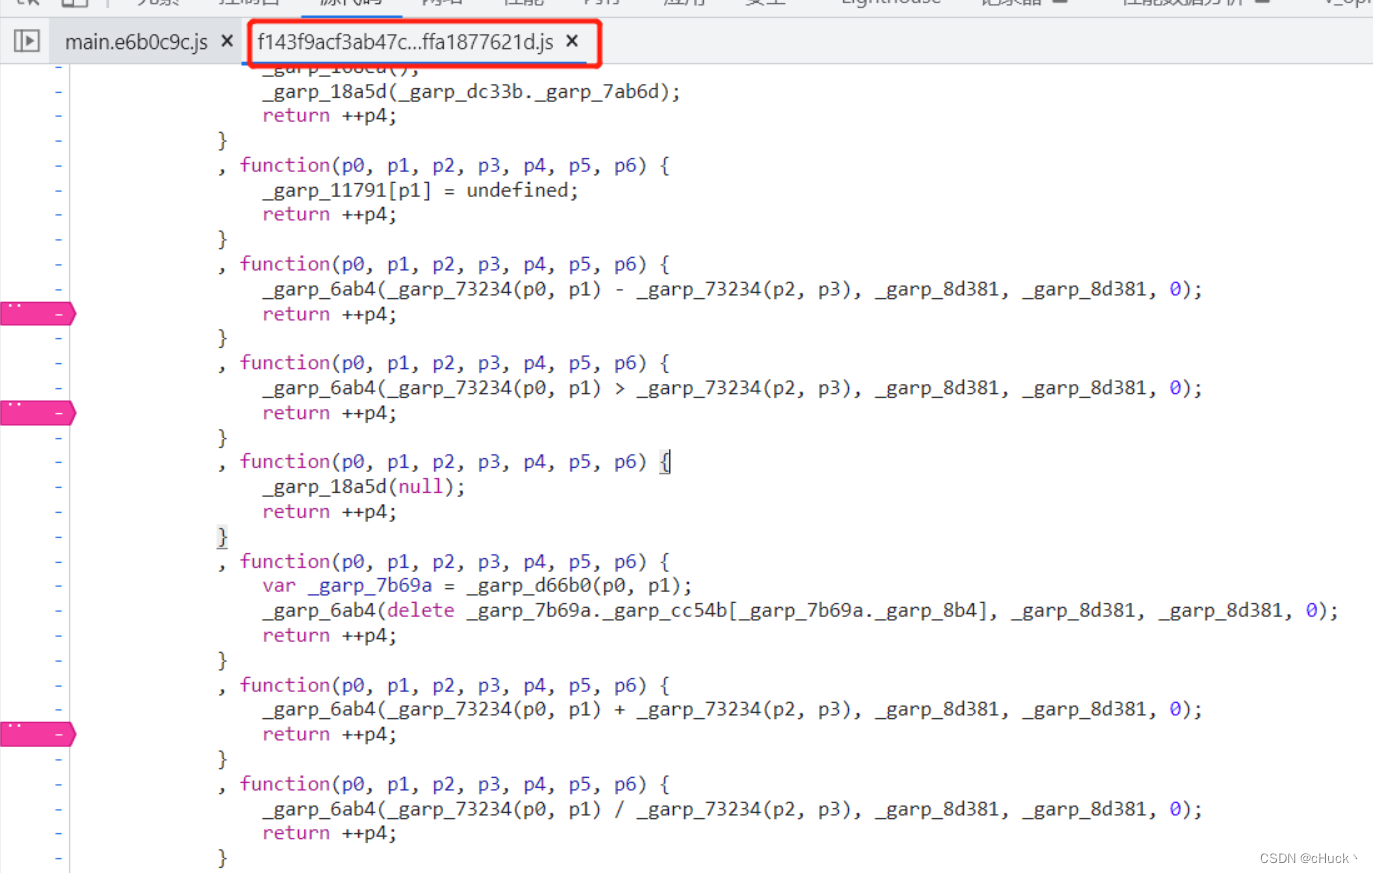Select the f143f9acf3ab47c...ffa1877621d.js tab

click(x=405, y=42)
